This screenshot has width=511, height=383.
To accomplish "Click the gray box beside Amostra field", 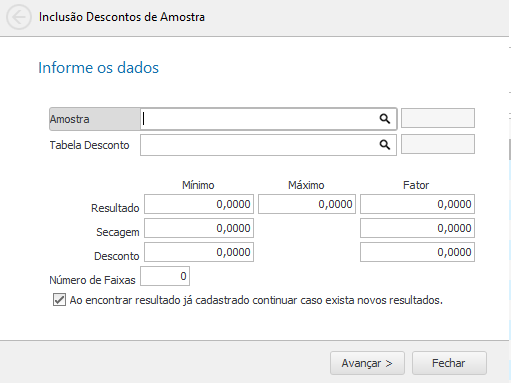I will click(438, 118).
